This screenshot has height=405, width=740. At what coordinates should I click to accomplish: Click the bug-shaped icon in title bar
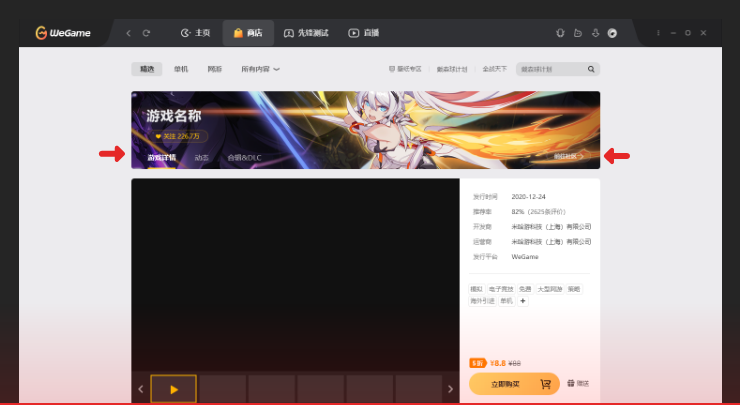click(560, 33)
